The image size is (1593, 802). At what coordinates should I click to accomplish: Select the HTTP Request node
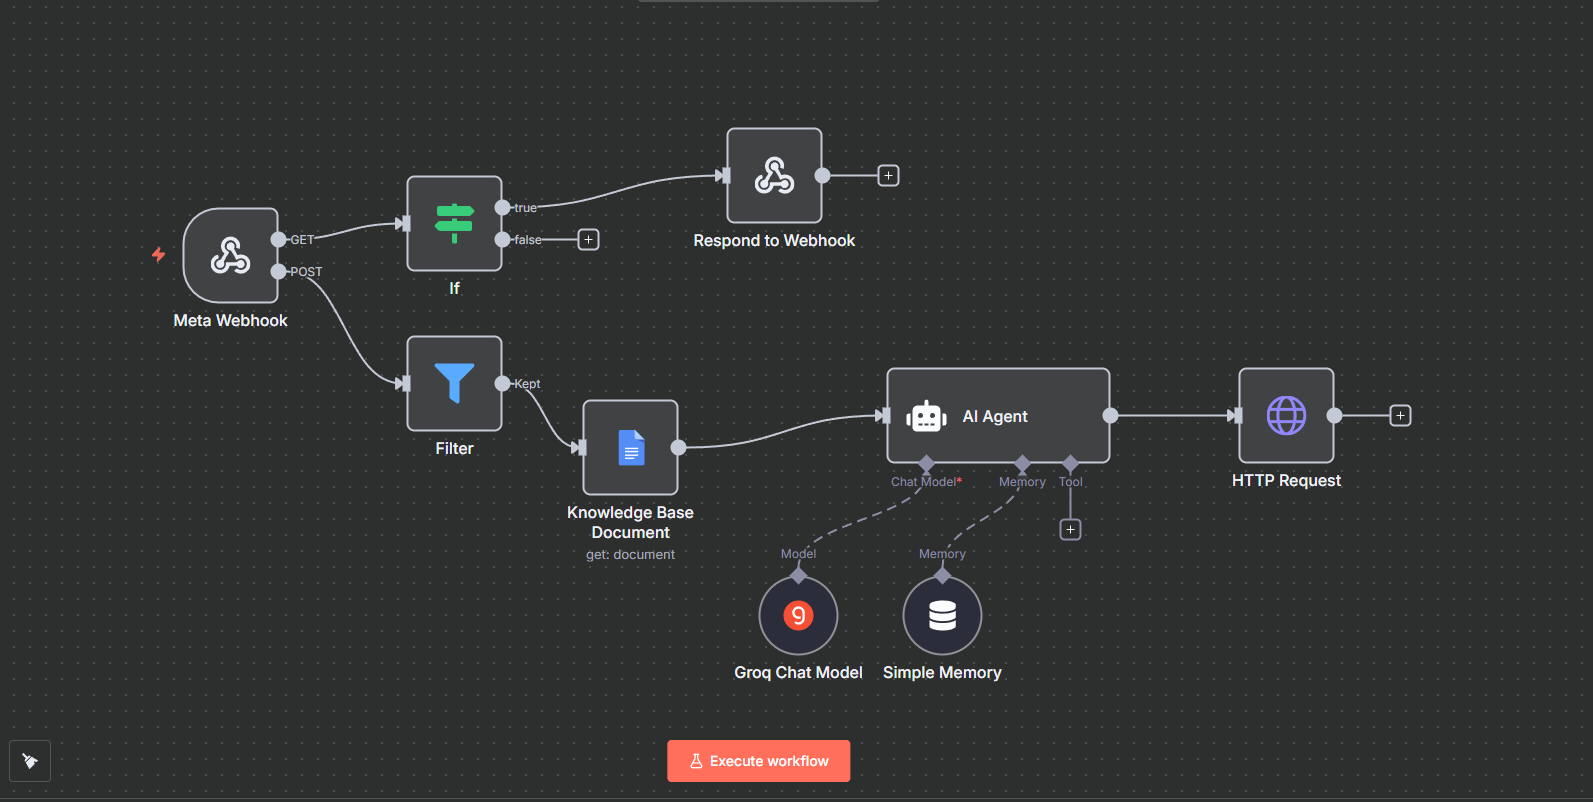click(x=1286, y=415)
